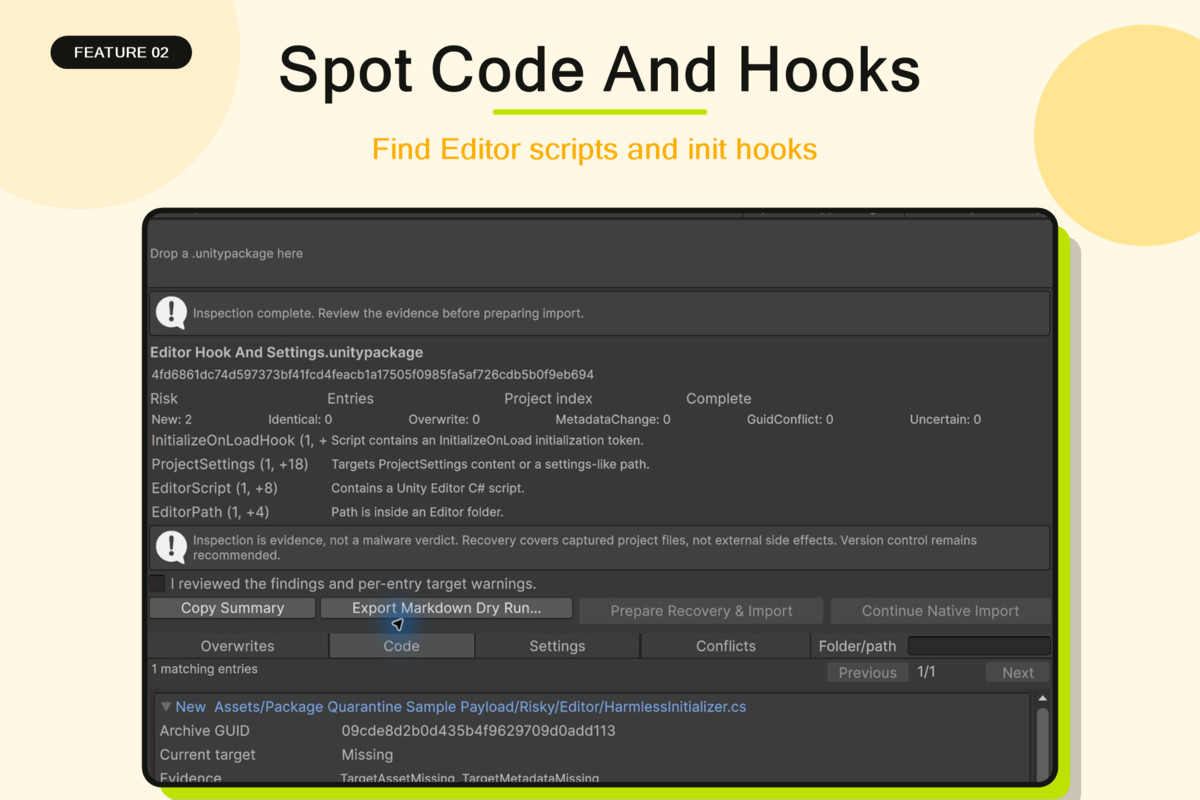Tick the 'I reviewed the findings' checkbox
The height and width of the screenshot is (800, 1200).
pos(157,583)
